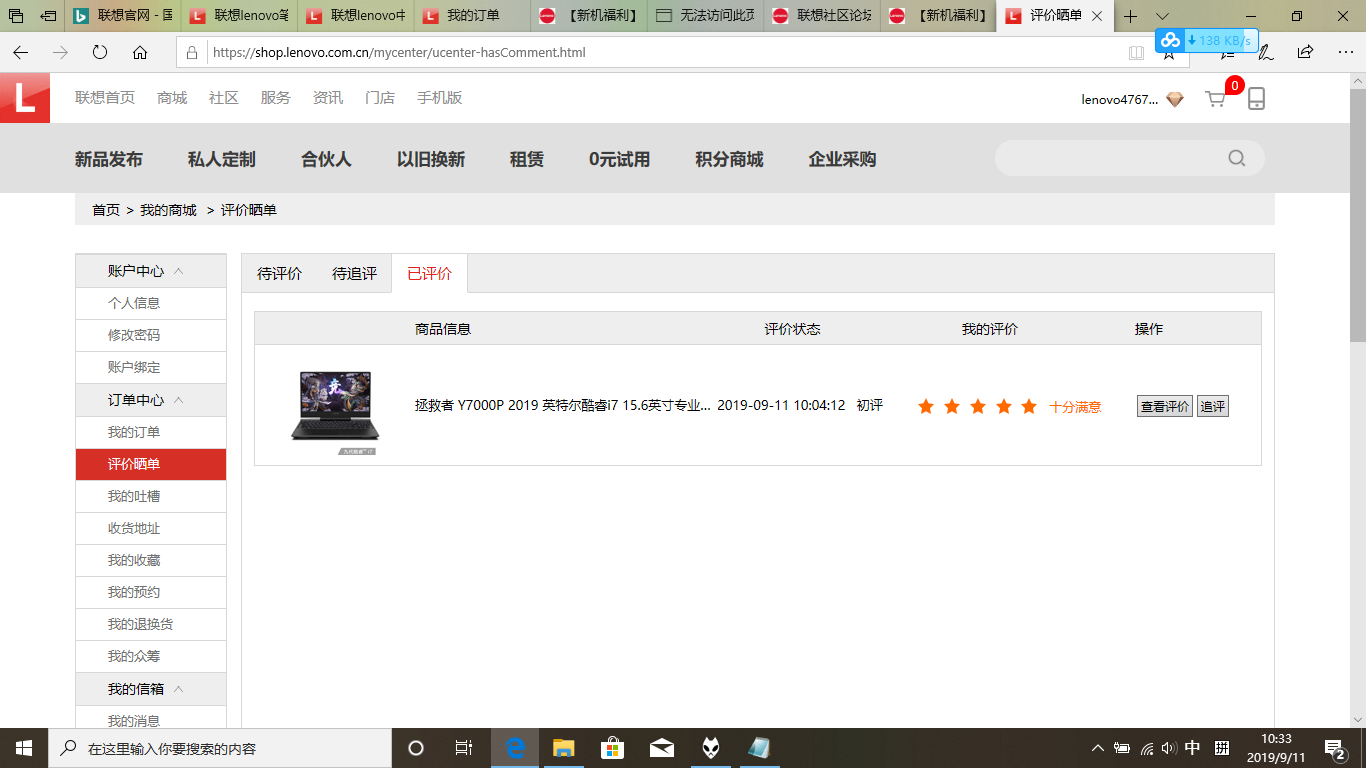Click the 拯救者 laptop product thumbnail
The height and width of the screenshot is (768, 1366).
point(335,412)
